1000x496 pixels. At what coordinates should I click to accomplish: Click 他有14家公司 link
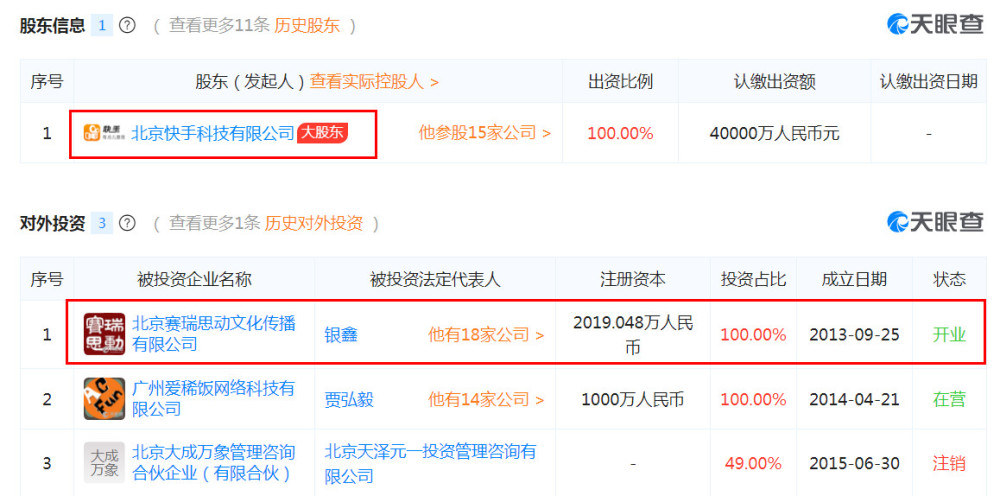[x=486, y=400]
